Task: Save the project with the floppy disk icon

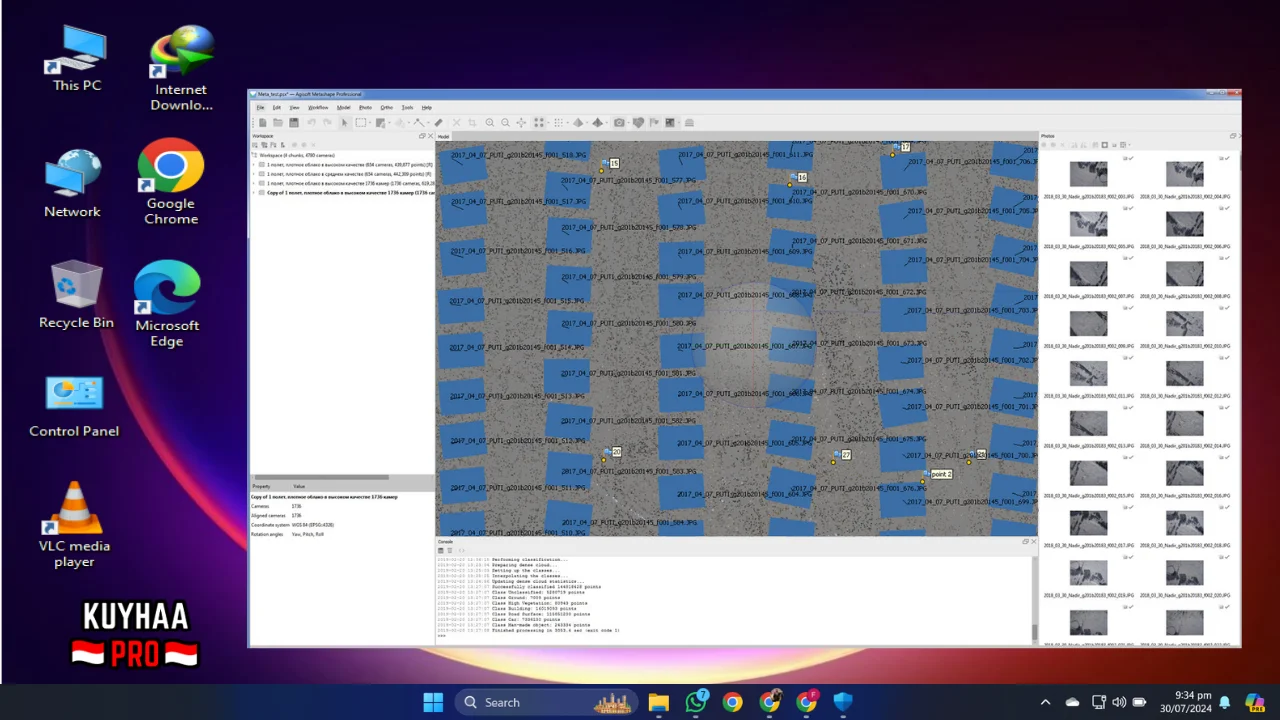Action: [294, 123]
